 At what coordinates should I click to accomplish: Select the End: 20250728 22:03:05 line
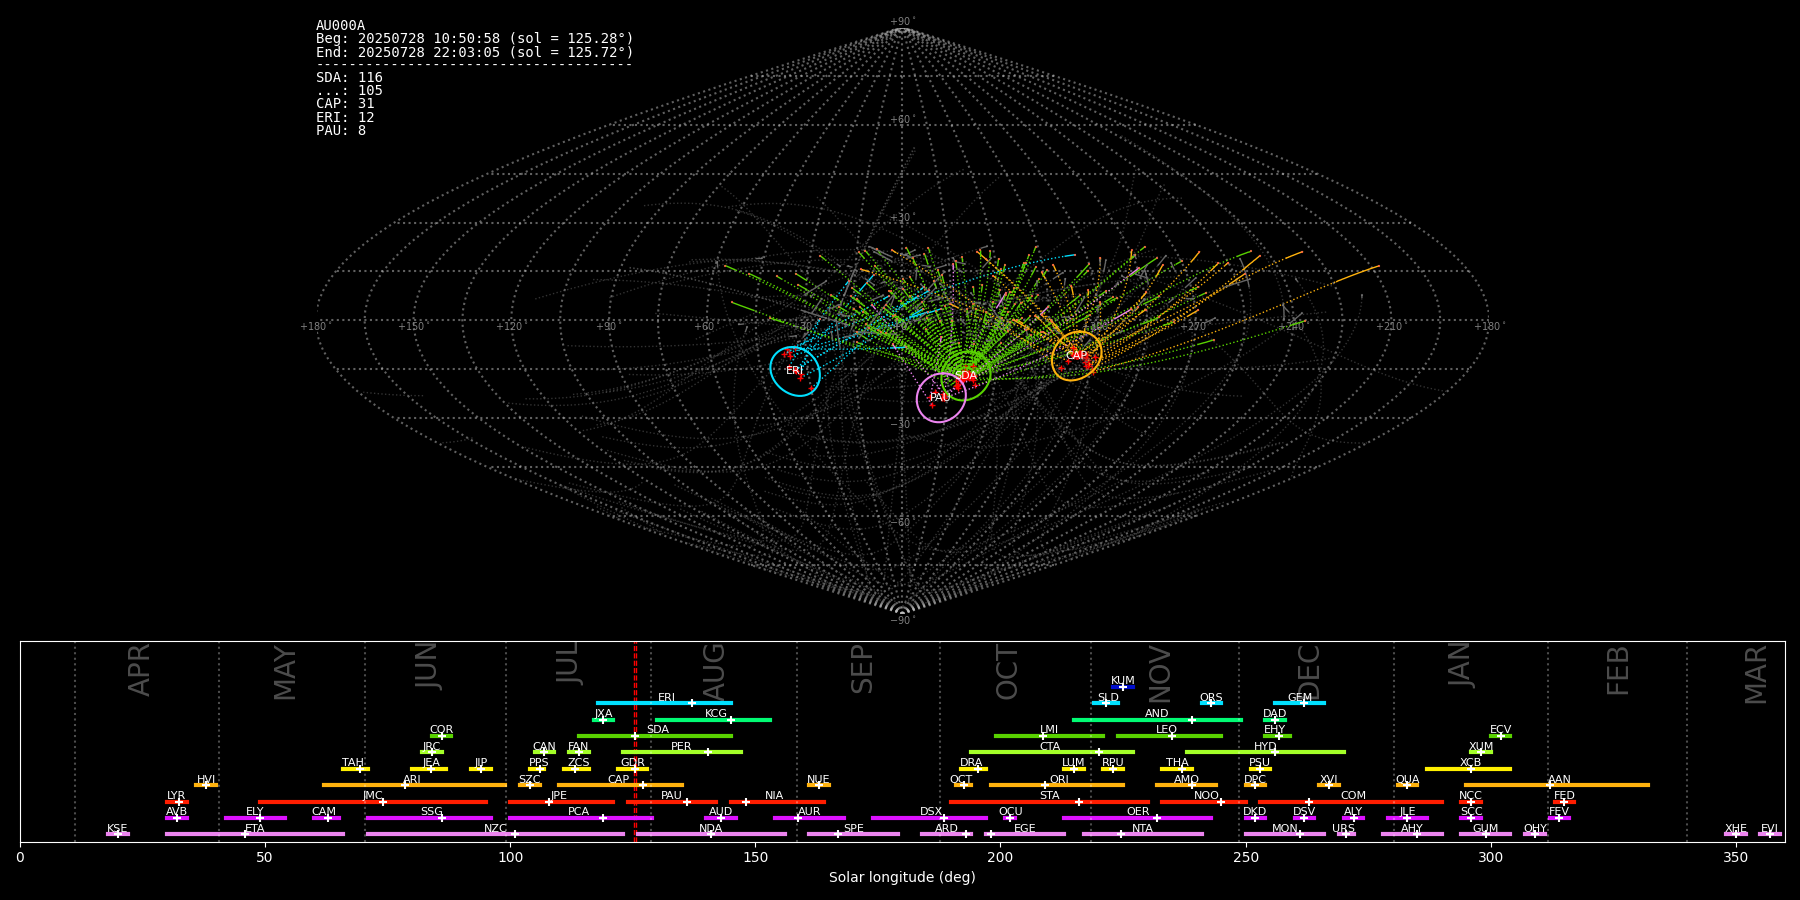pos(475,52)
